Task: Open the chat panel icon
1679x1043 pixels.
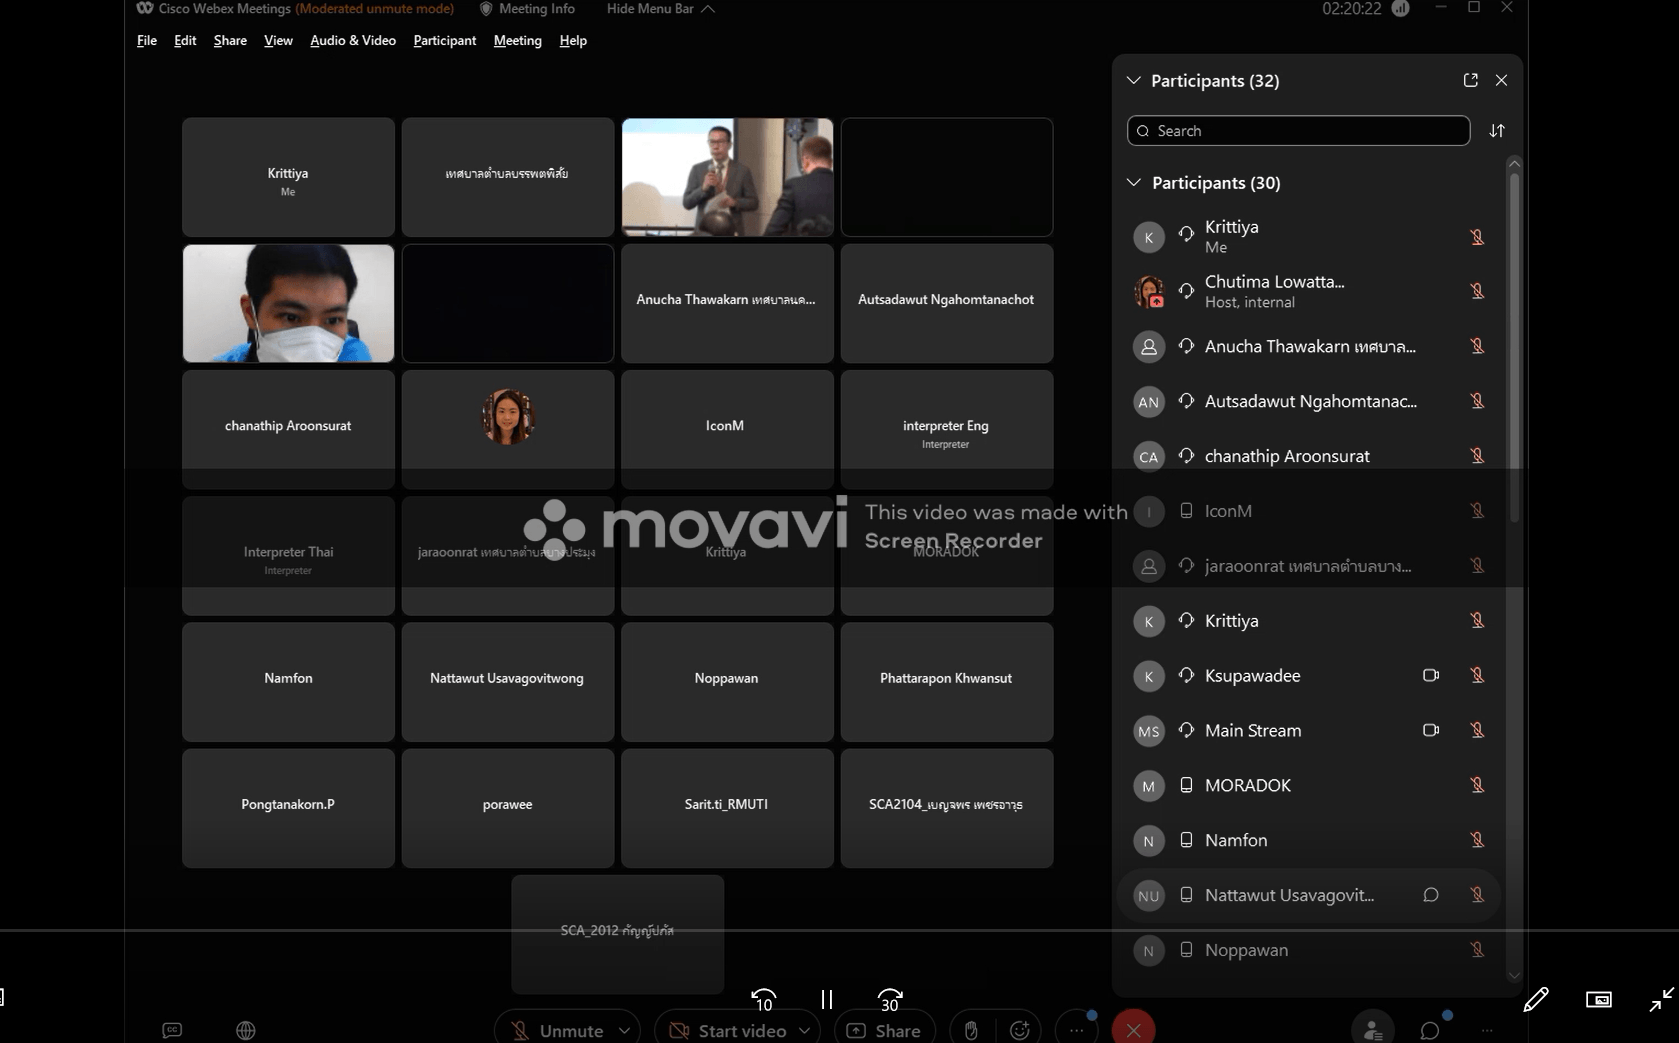Action: coord(1430,1030)
